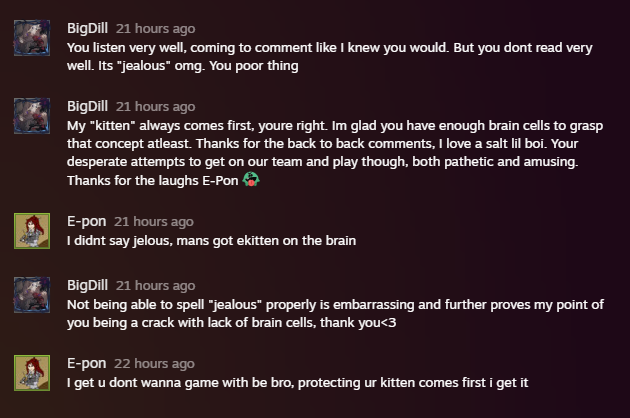Open E-pon's avatar on the 22 hours ago comment
This screenshot has width=630, height=418.
click(x=32, y=373)
